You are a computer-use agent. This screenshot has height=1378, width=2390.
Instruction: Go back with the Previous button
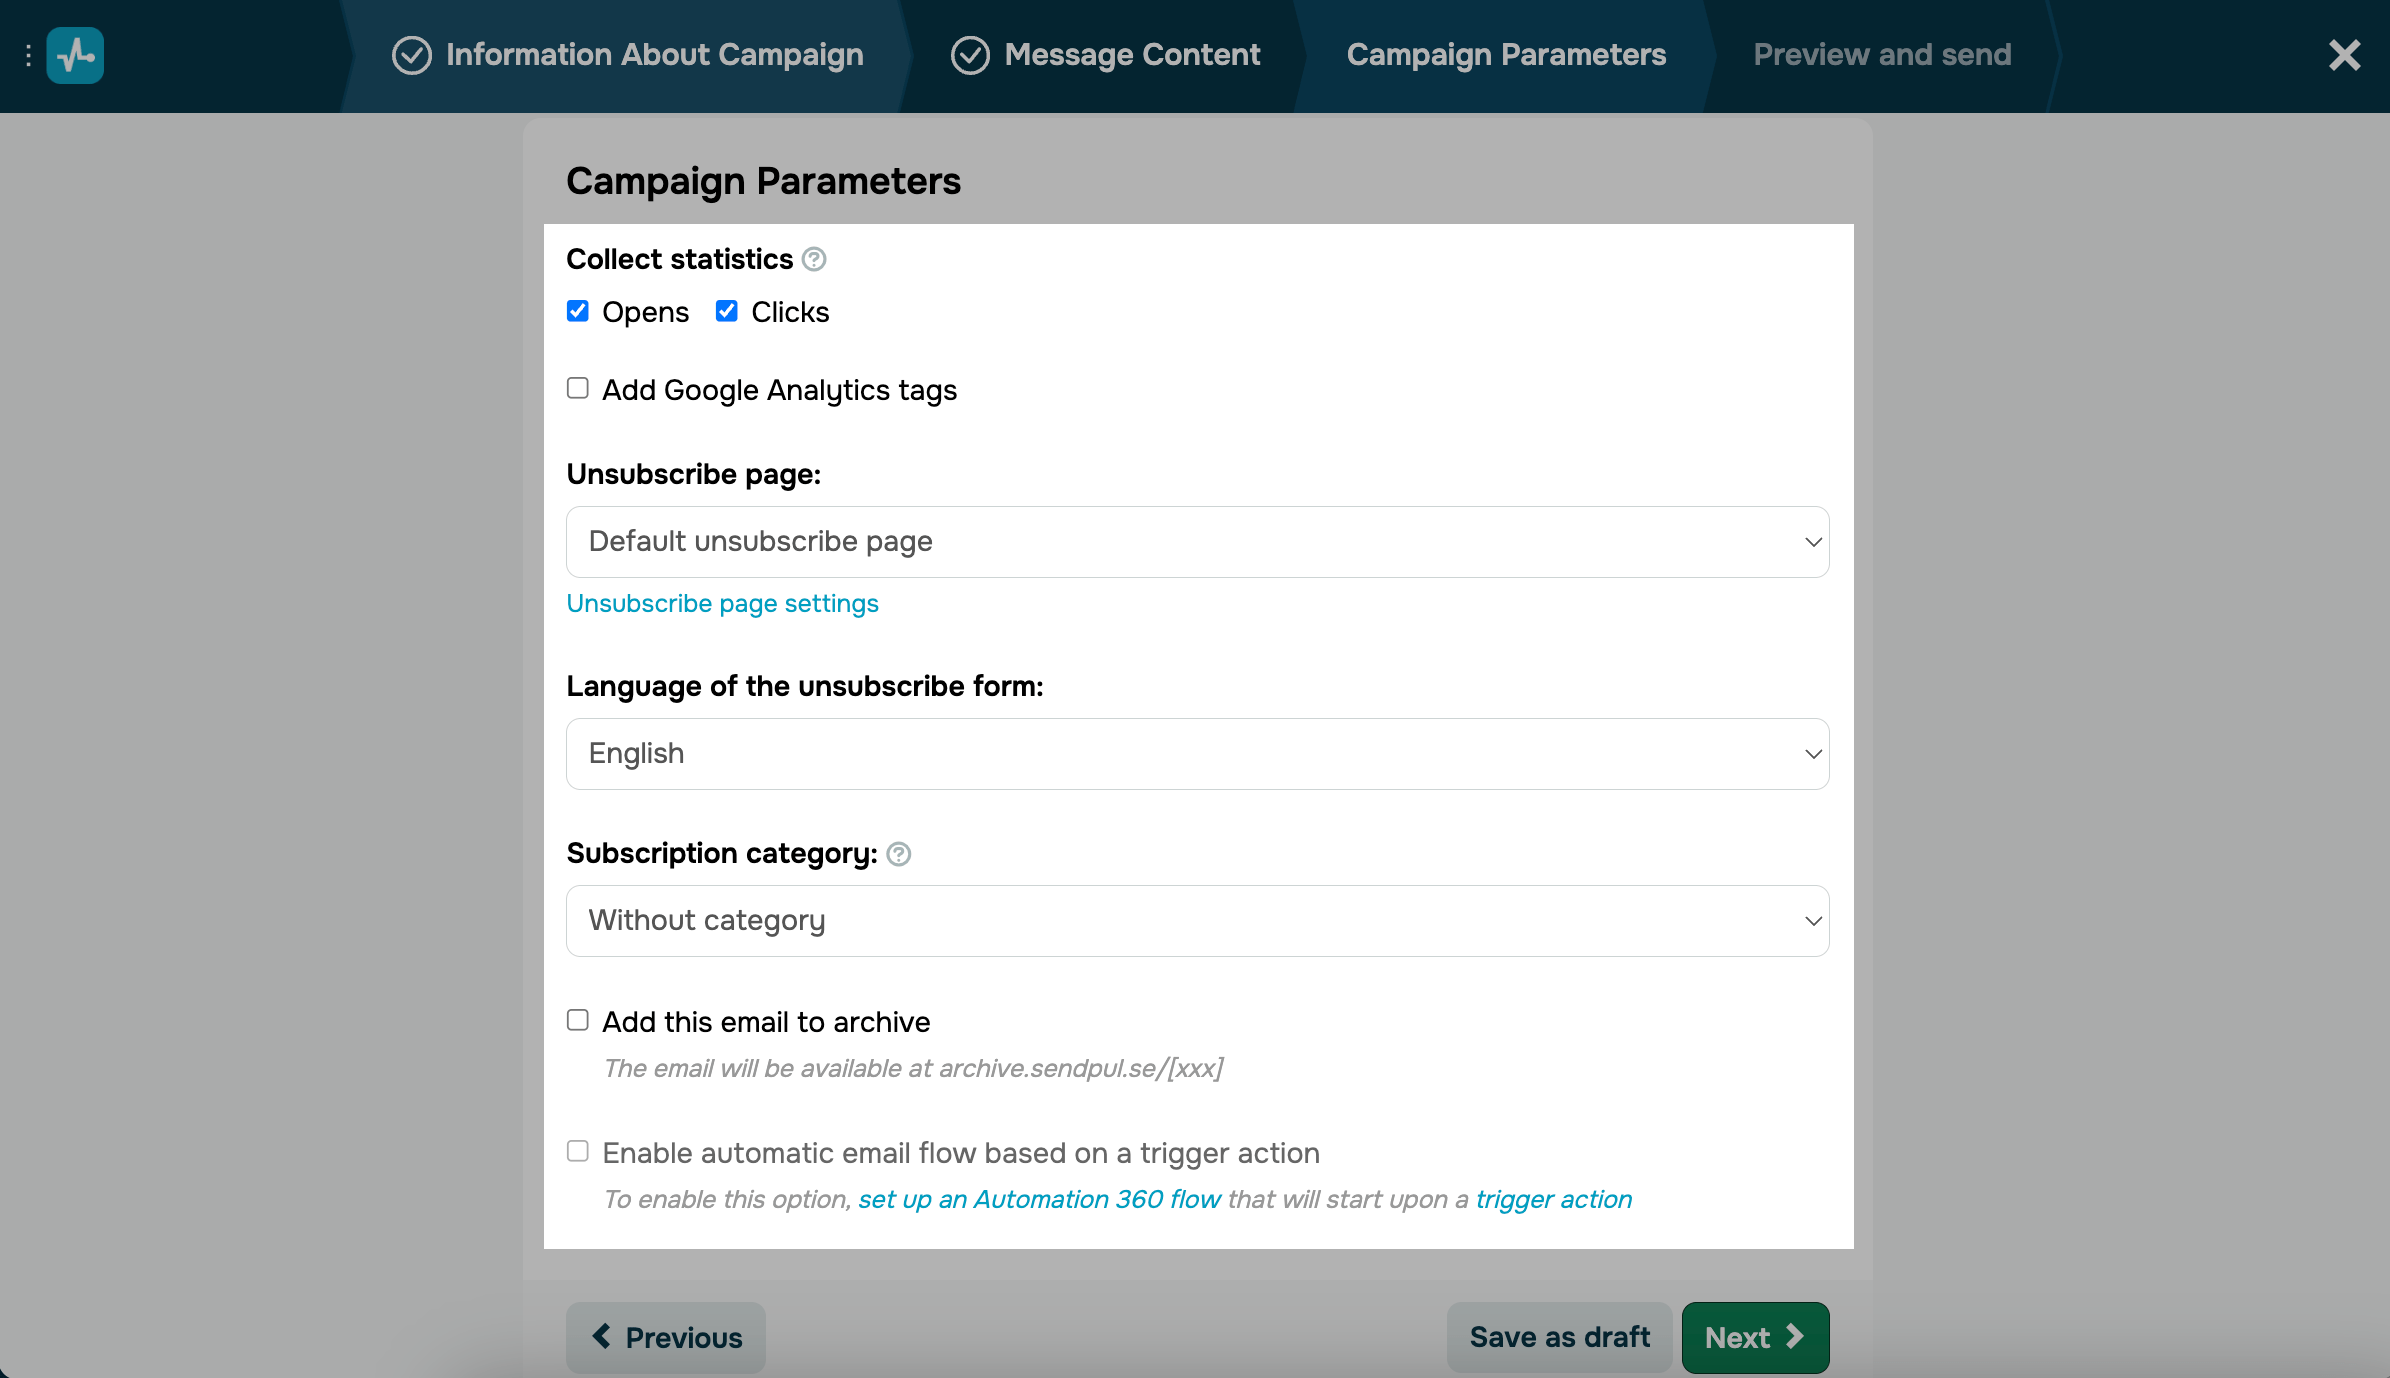click(666, 1337)
